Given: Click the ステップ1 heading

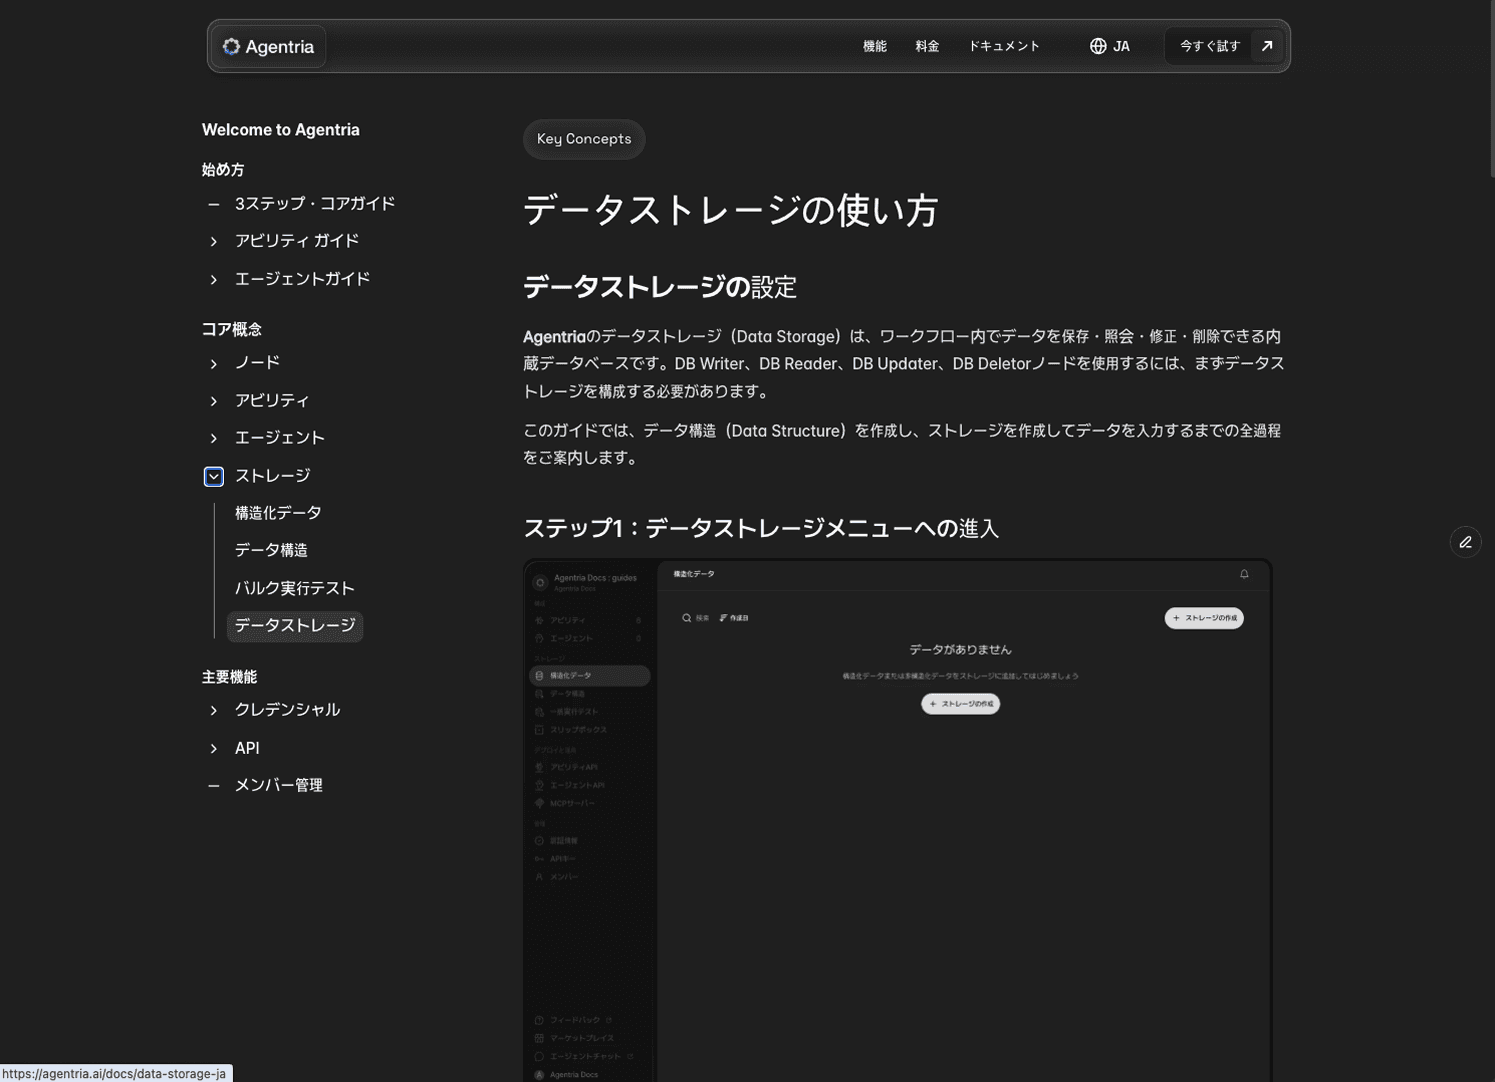Looking at the screenshot, I should (761, 528).
